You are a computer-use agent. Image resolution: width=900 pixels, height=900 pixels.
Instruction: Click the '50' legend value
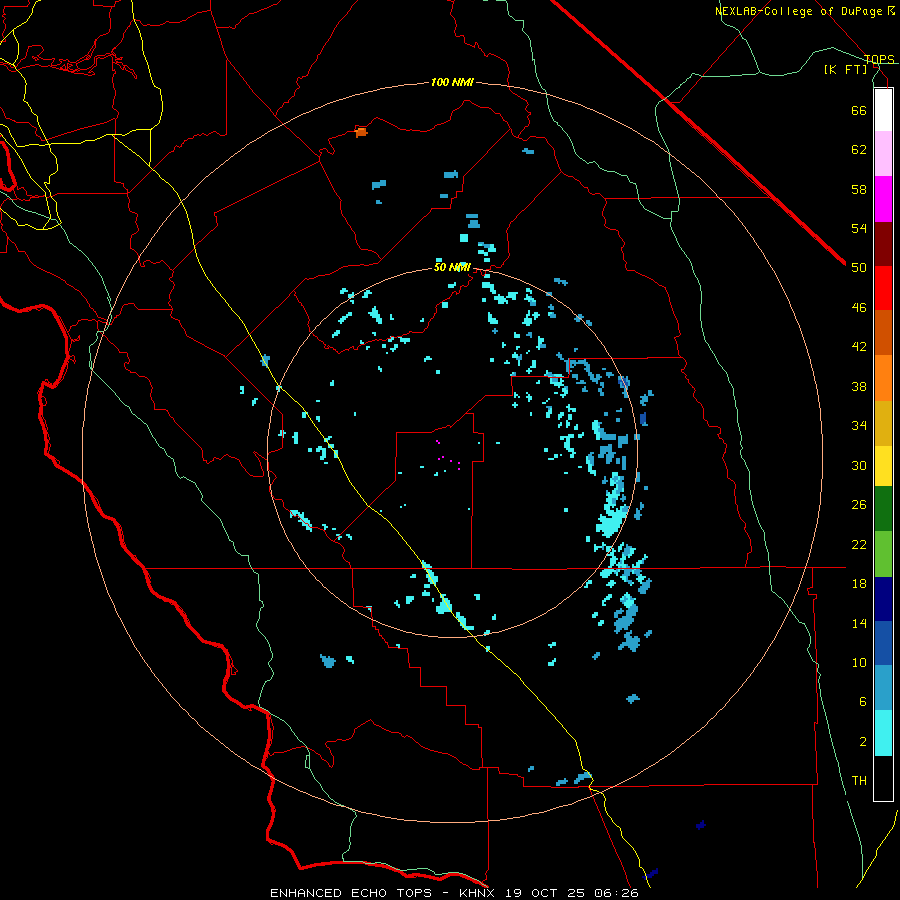point(859,268)
